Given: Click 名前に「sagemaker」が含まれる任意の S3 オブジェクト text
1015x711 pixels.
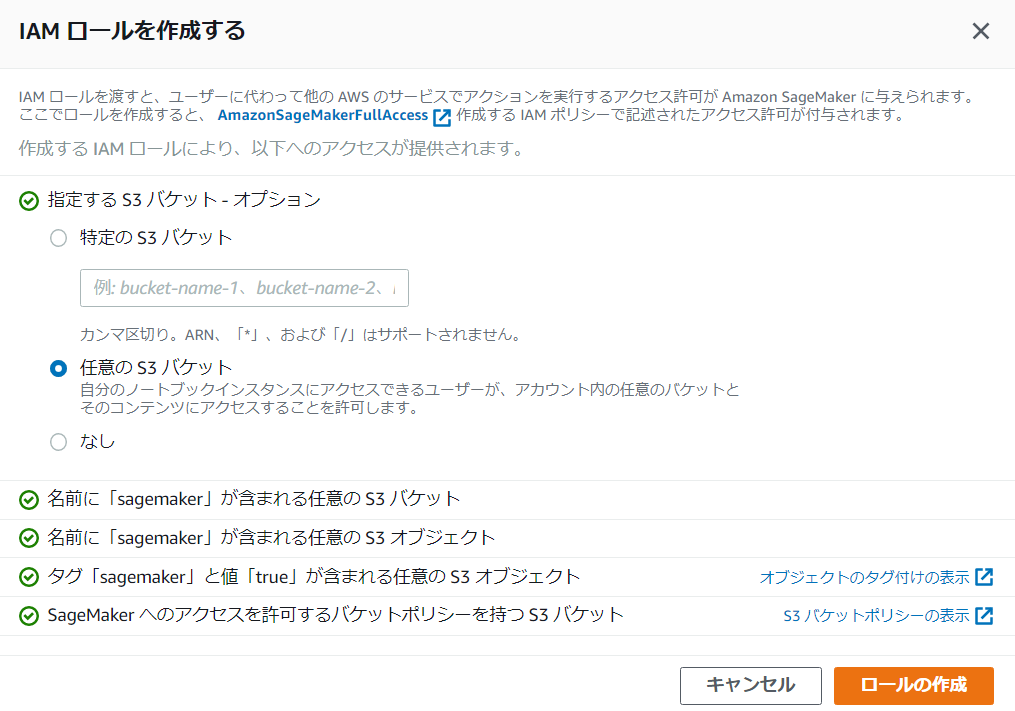Looking at the screenshot, I should tap(271, 537).
